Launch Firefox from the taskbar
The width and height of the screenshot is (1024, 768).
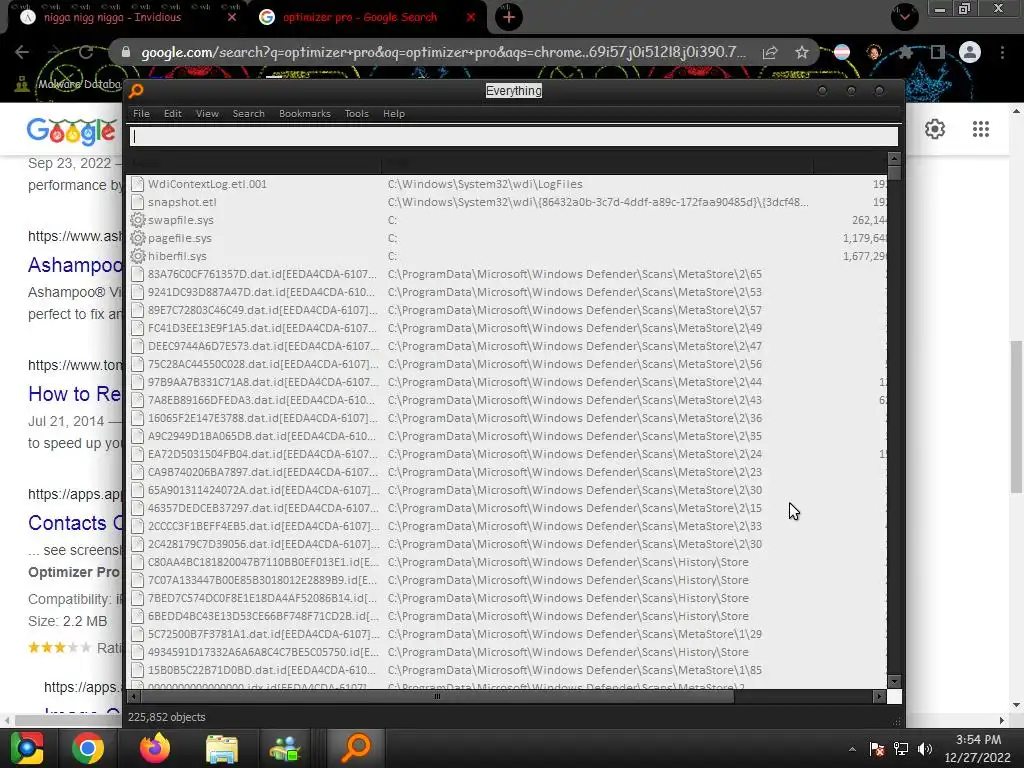(155, 748)
